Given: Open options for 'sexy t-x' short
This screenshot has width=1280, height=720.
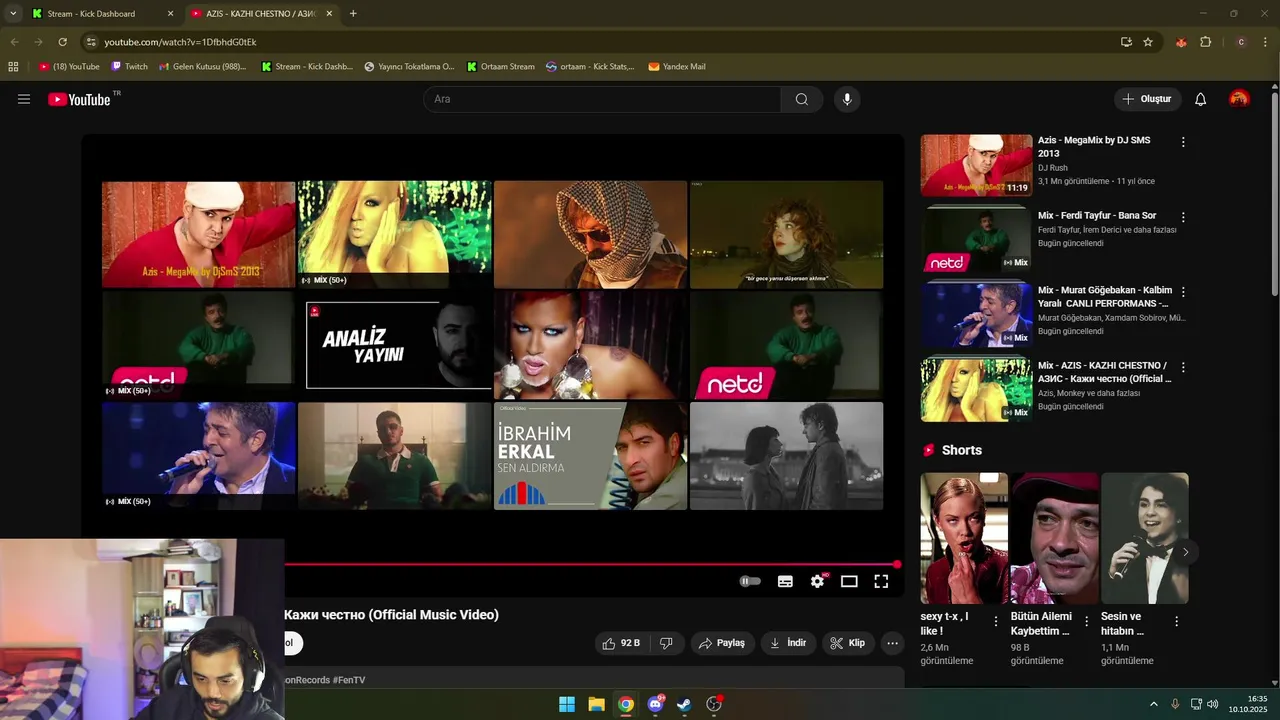Looking at the screenshot, I should click(x=996, y=621).
